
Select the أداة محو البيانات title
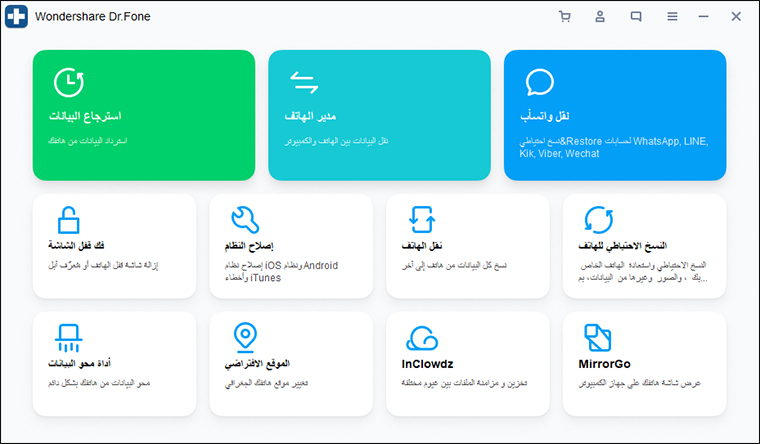pyautogui.click(x=79, y=364)
